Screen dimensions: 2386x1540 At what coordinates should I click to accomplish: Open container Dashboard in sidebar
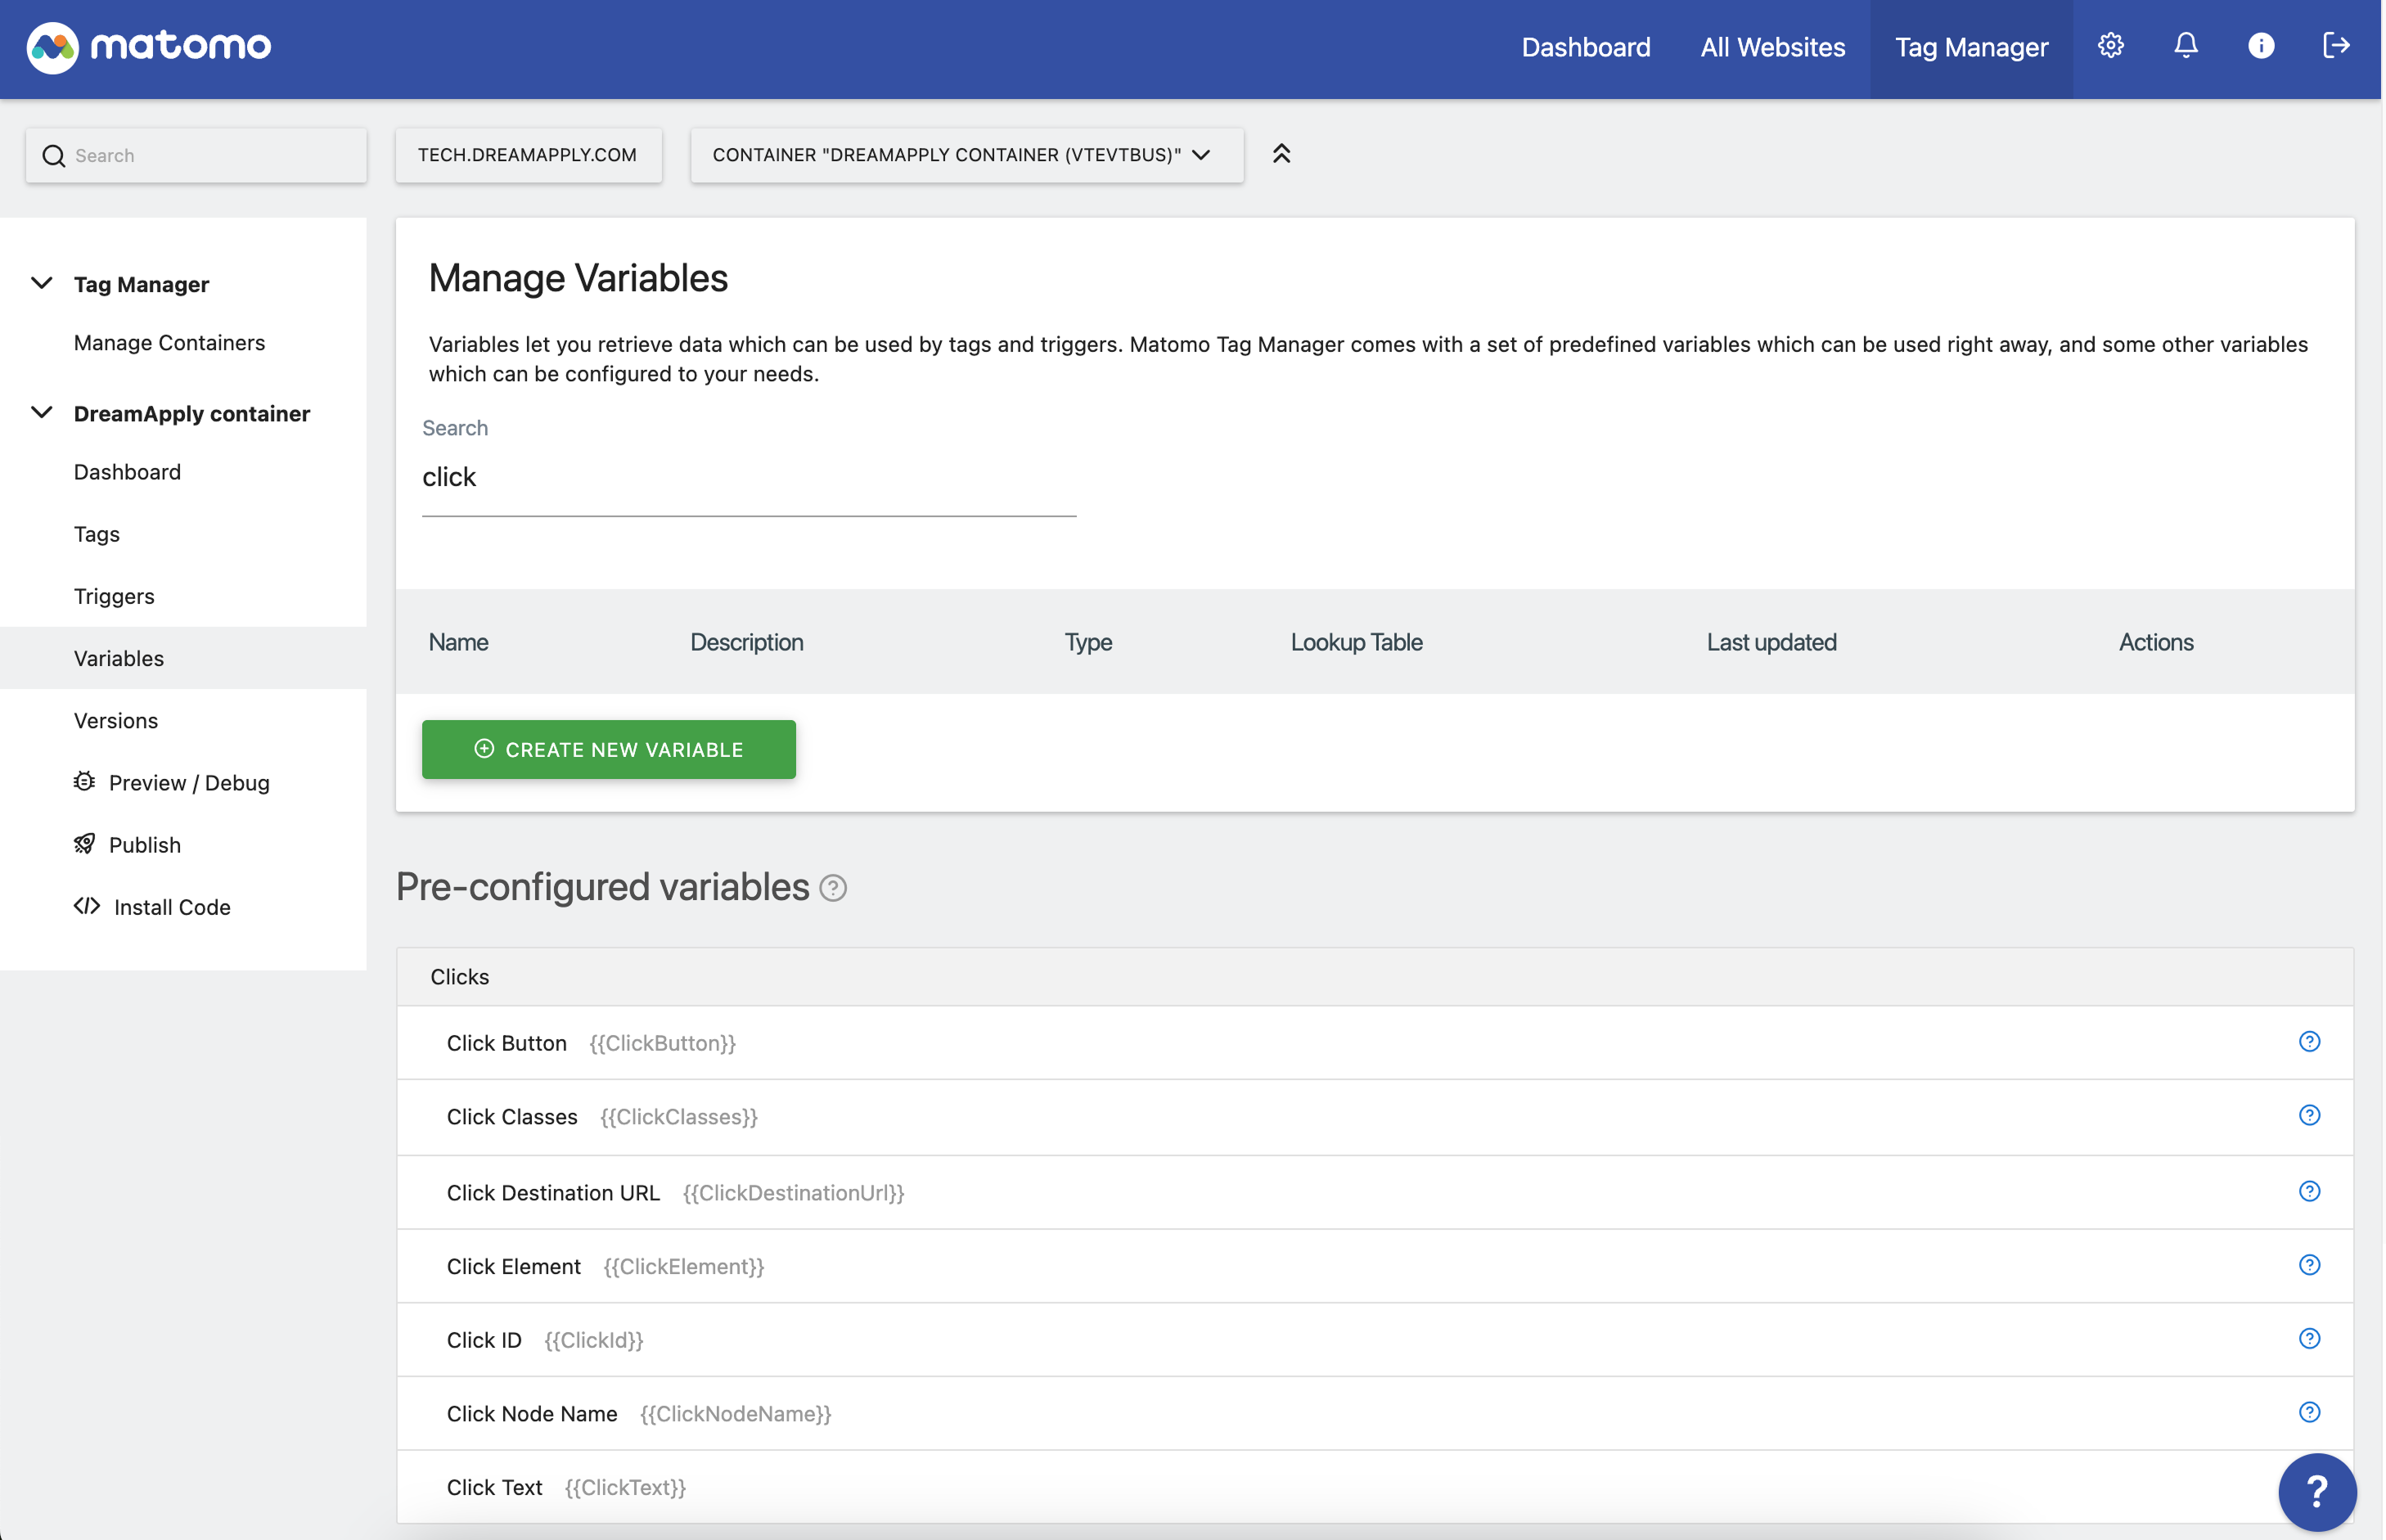click(127, 472)
